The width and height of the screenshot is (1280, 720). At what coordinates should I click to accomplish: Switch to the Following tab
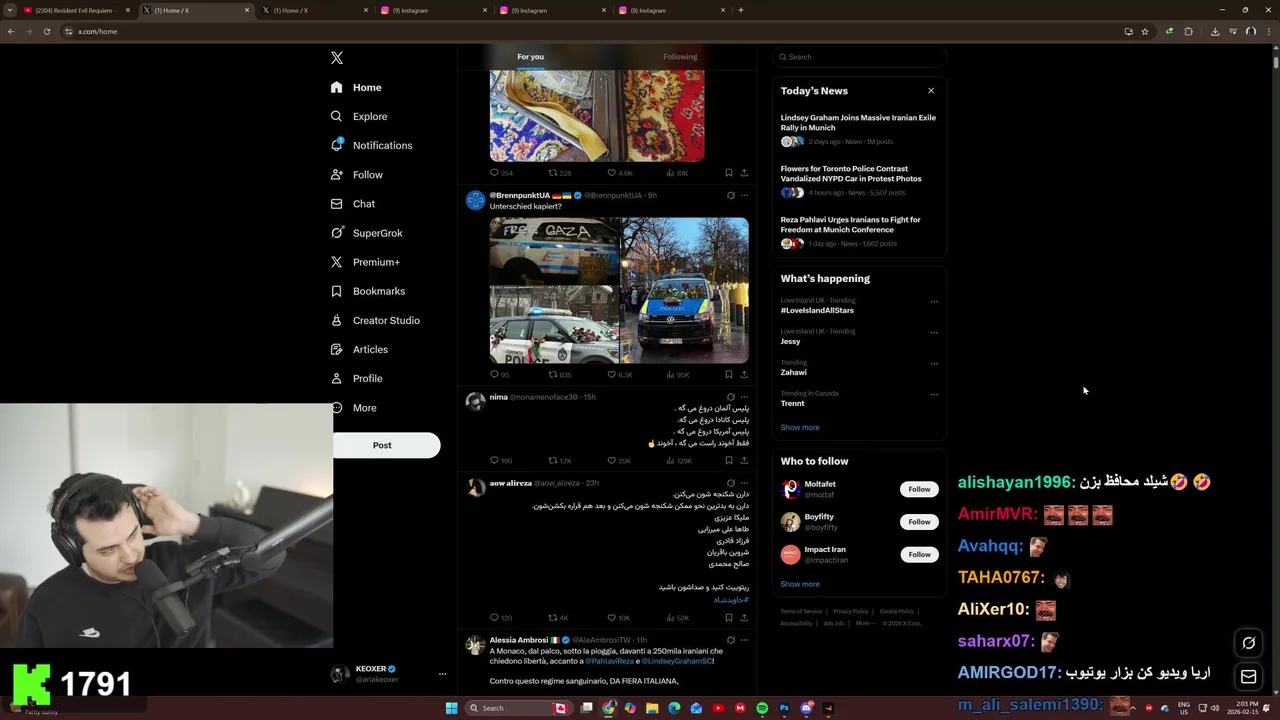pyautogui.click(x=680, y=57)
